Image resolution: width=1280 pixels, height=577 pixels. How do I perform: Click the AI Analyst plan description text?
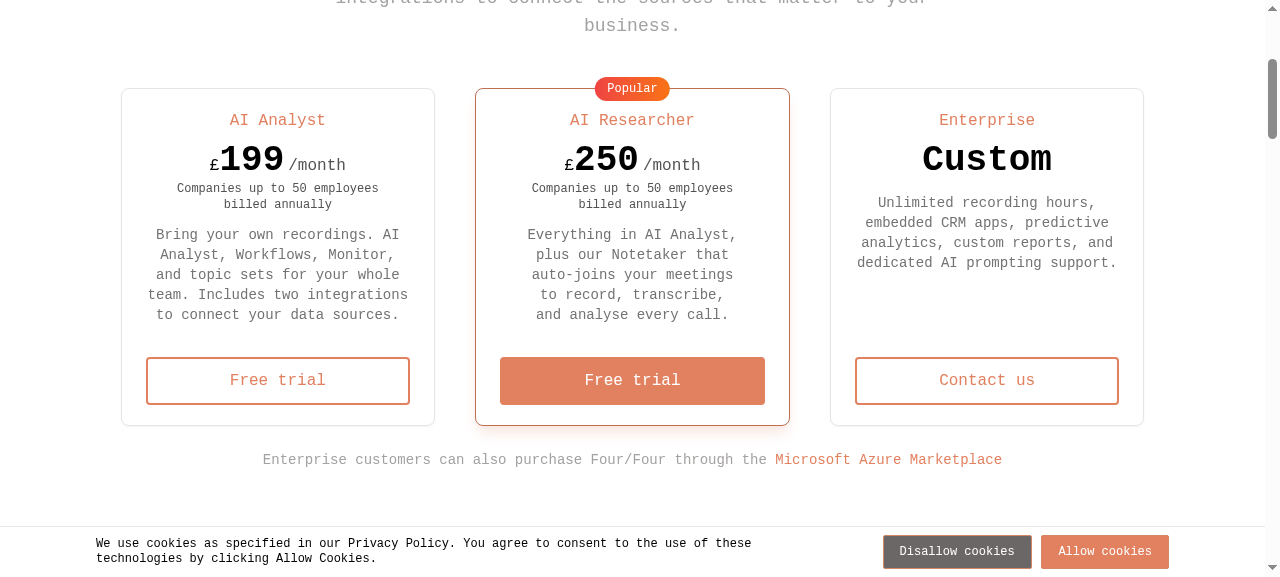278,275
